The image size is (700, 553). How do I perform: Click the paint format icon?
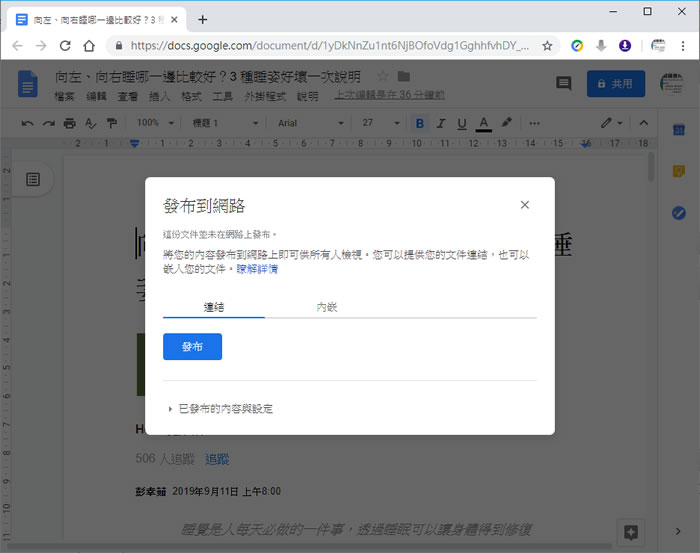[x=112, y=123]
